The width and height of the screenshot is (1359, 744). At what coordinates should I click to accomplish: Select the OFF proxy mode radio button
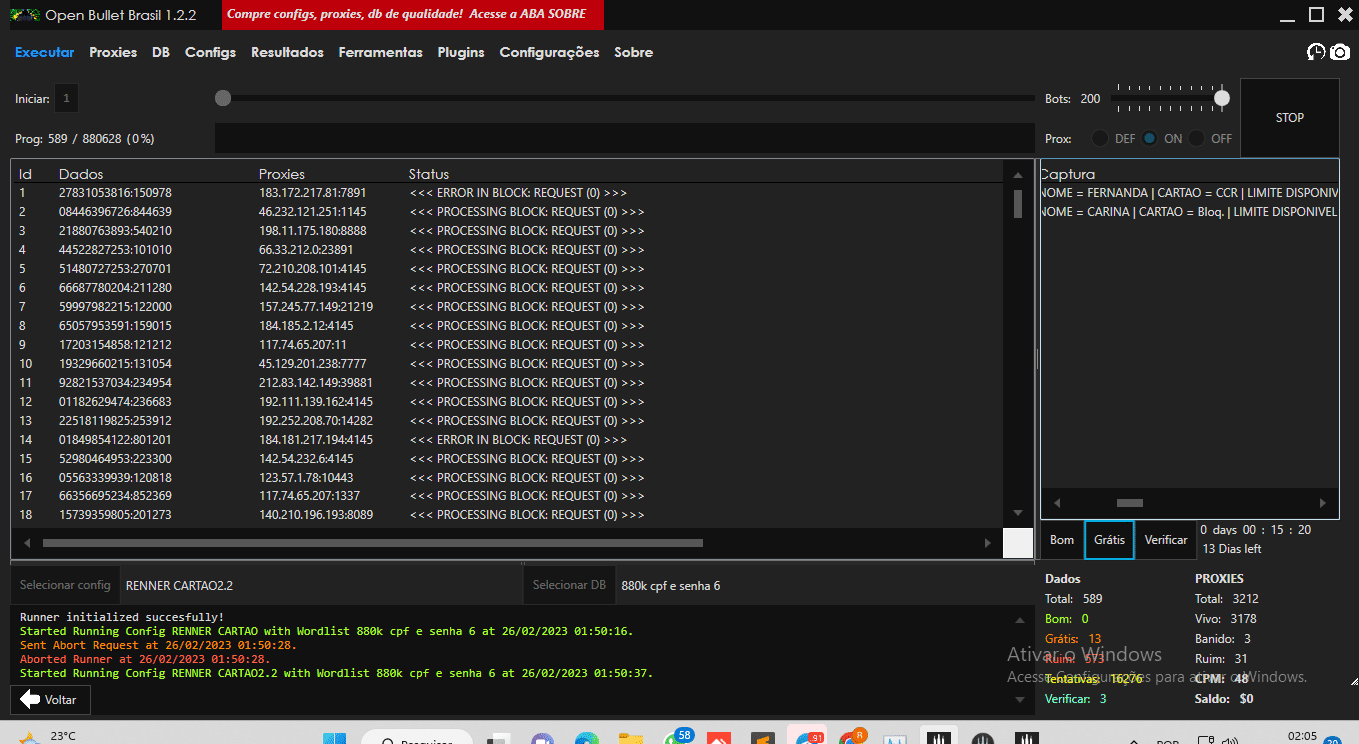[1197, 139]
